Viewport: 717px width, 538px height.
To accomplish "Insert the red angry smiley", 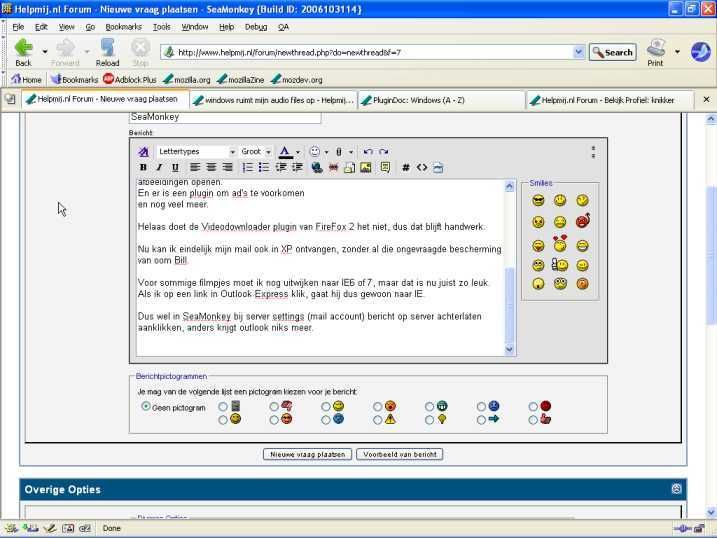I will [x=583, y=221].
